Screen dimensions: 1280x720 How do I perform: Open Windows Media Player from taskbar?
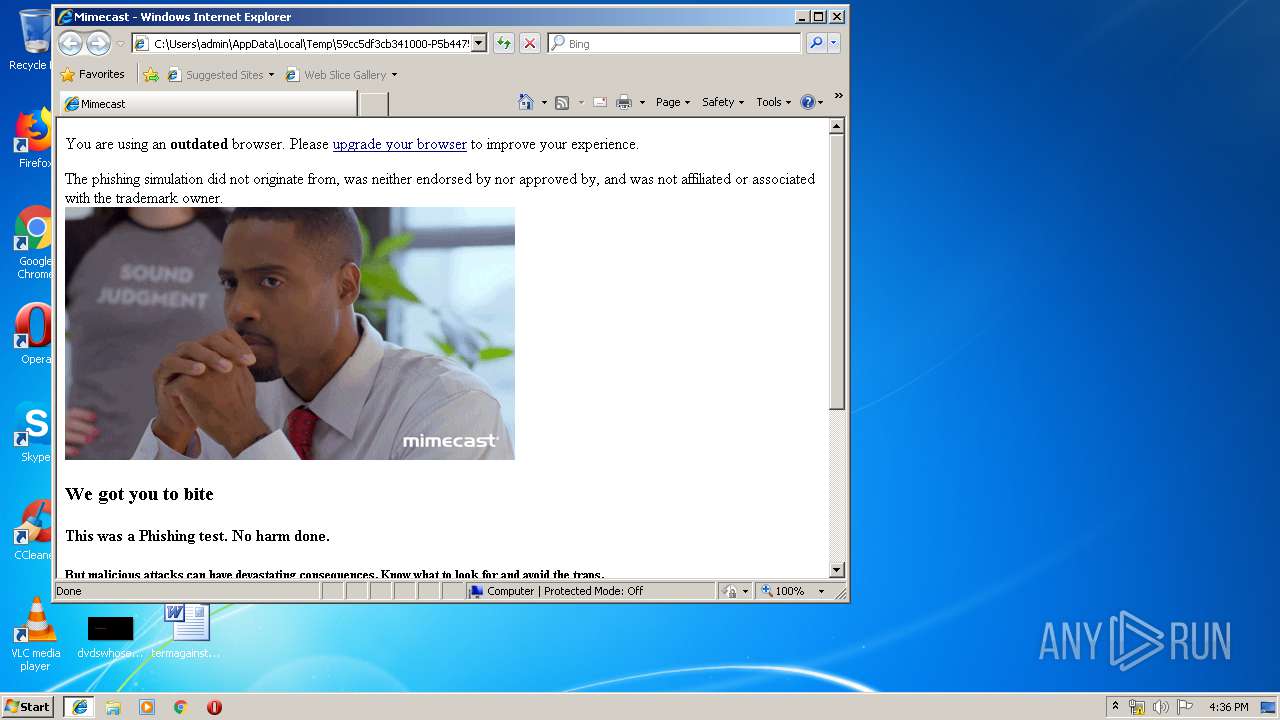point(147,706)
